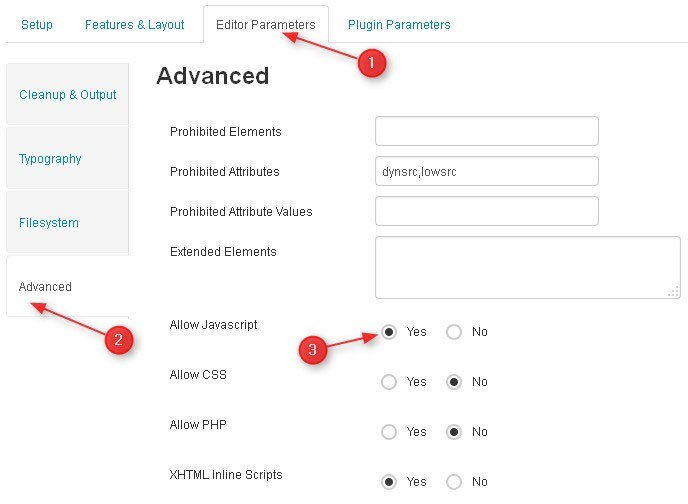Image resolution: width=688 pixels, height=504 pixels.
Task: Set Allow Javascript to Yes
Action: (x=389, y=332)
